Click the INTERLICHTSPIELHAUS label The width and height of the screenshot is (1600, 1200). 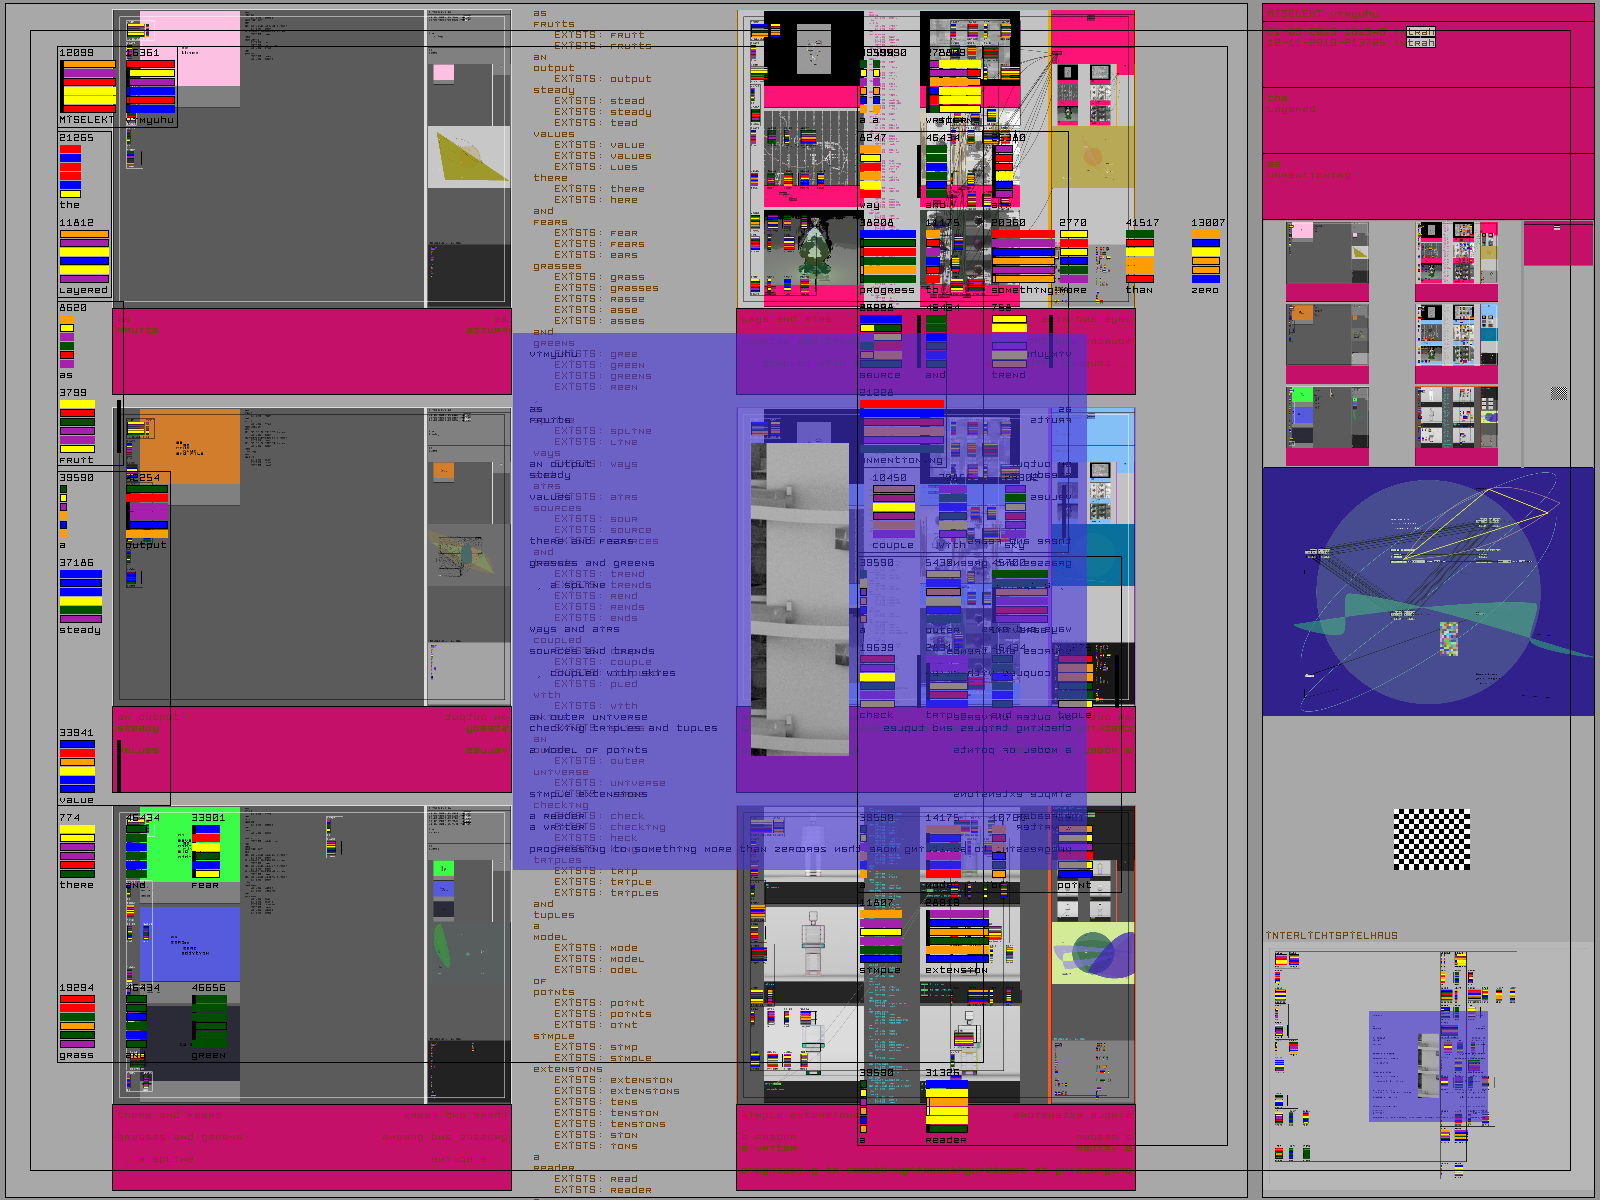pyautogui.click(x=1332, y=936)
